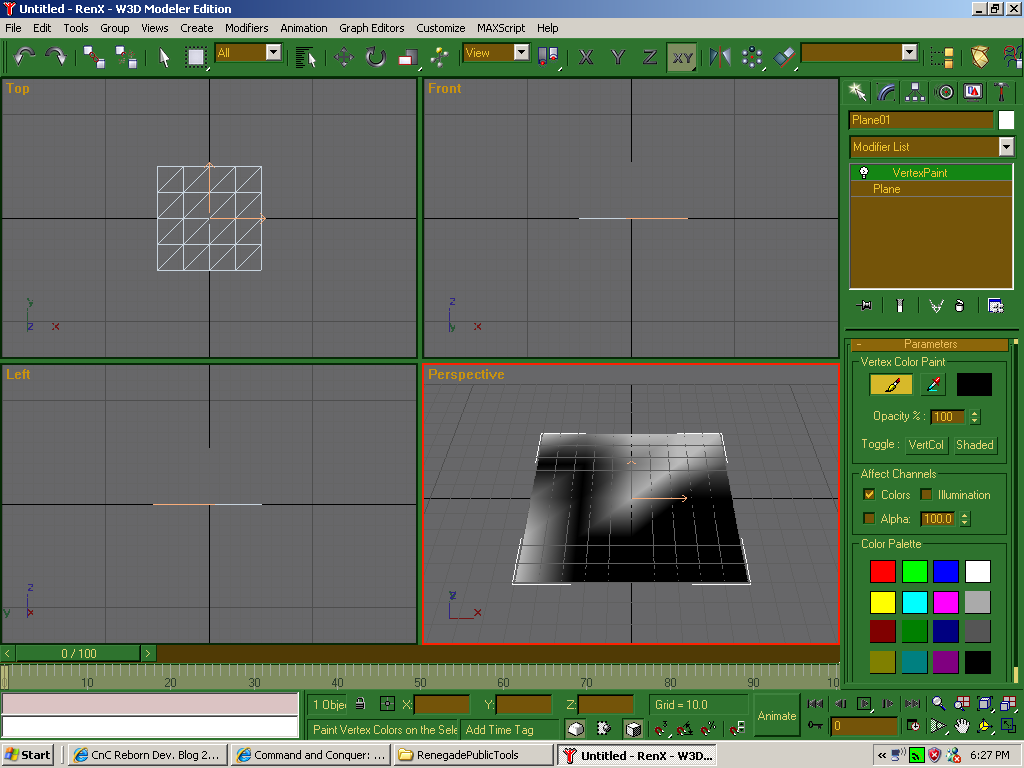
Task: Uncheck the Colors channel checkbox
Action: click(x=869, y=495)
